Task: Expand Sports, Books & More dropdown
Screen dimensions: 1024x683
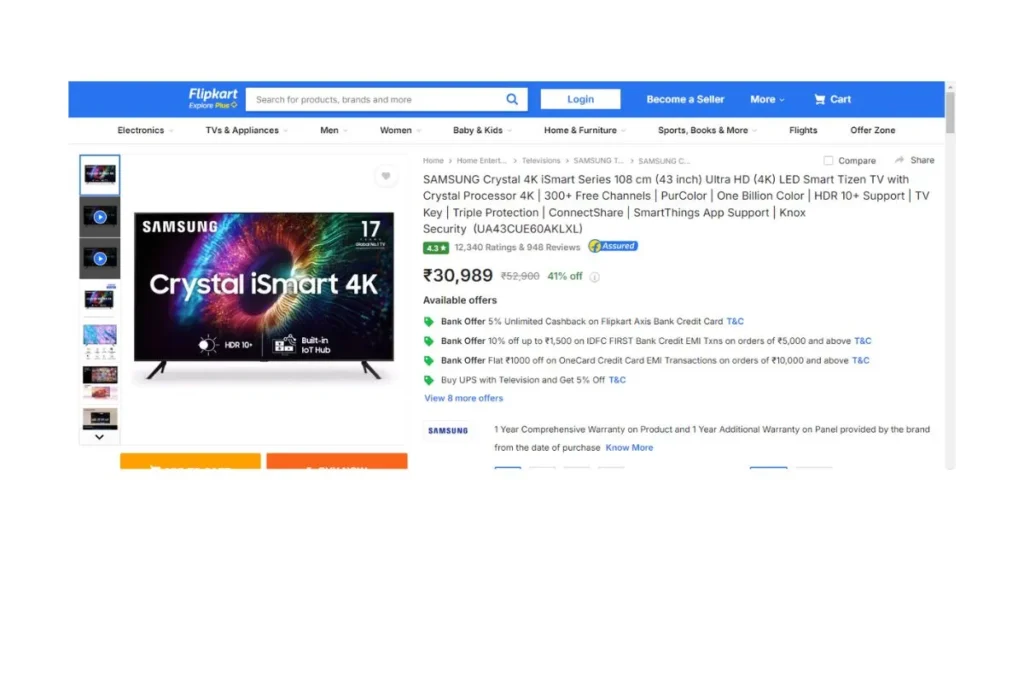Action: (707, 130)
